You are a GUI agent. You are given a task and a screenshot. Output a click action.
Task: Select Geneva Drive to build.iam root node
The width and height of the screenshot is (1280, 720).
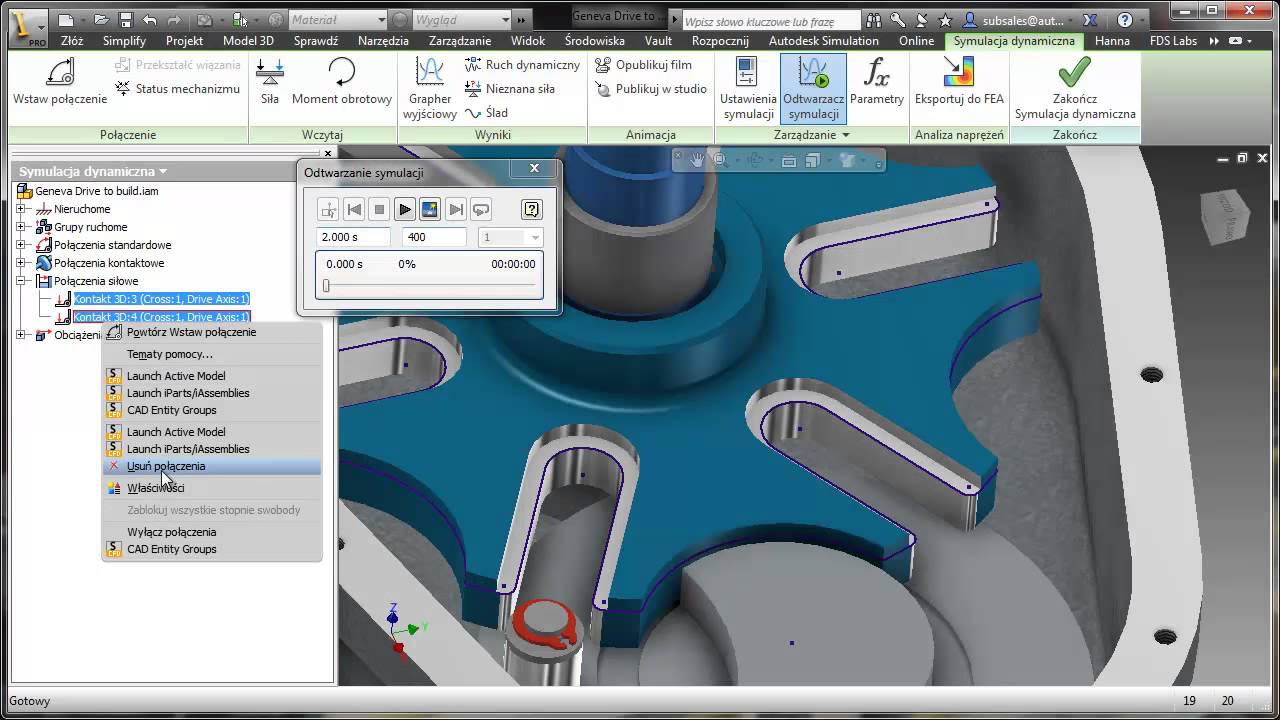96,191
